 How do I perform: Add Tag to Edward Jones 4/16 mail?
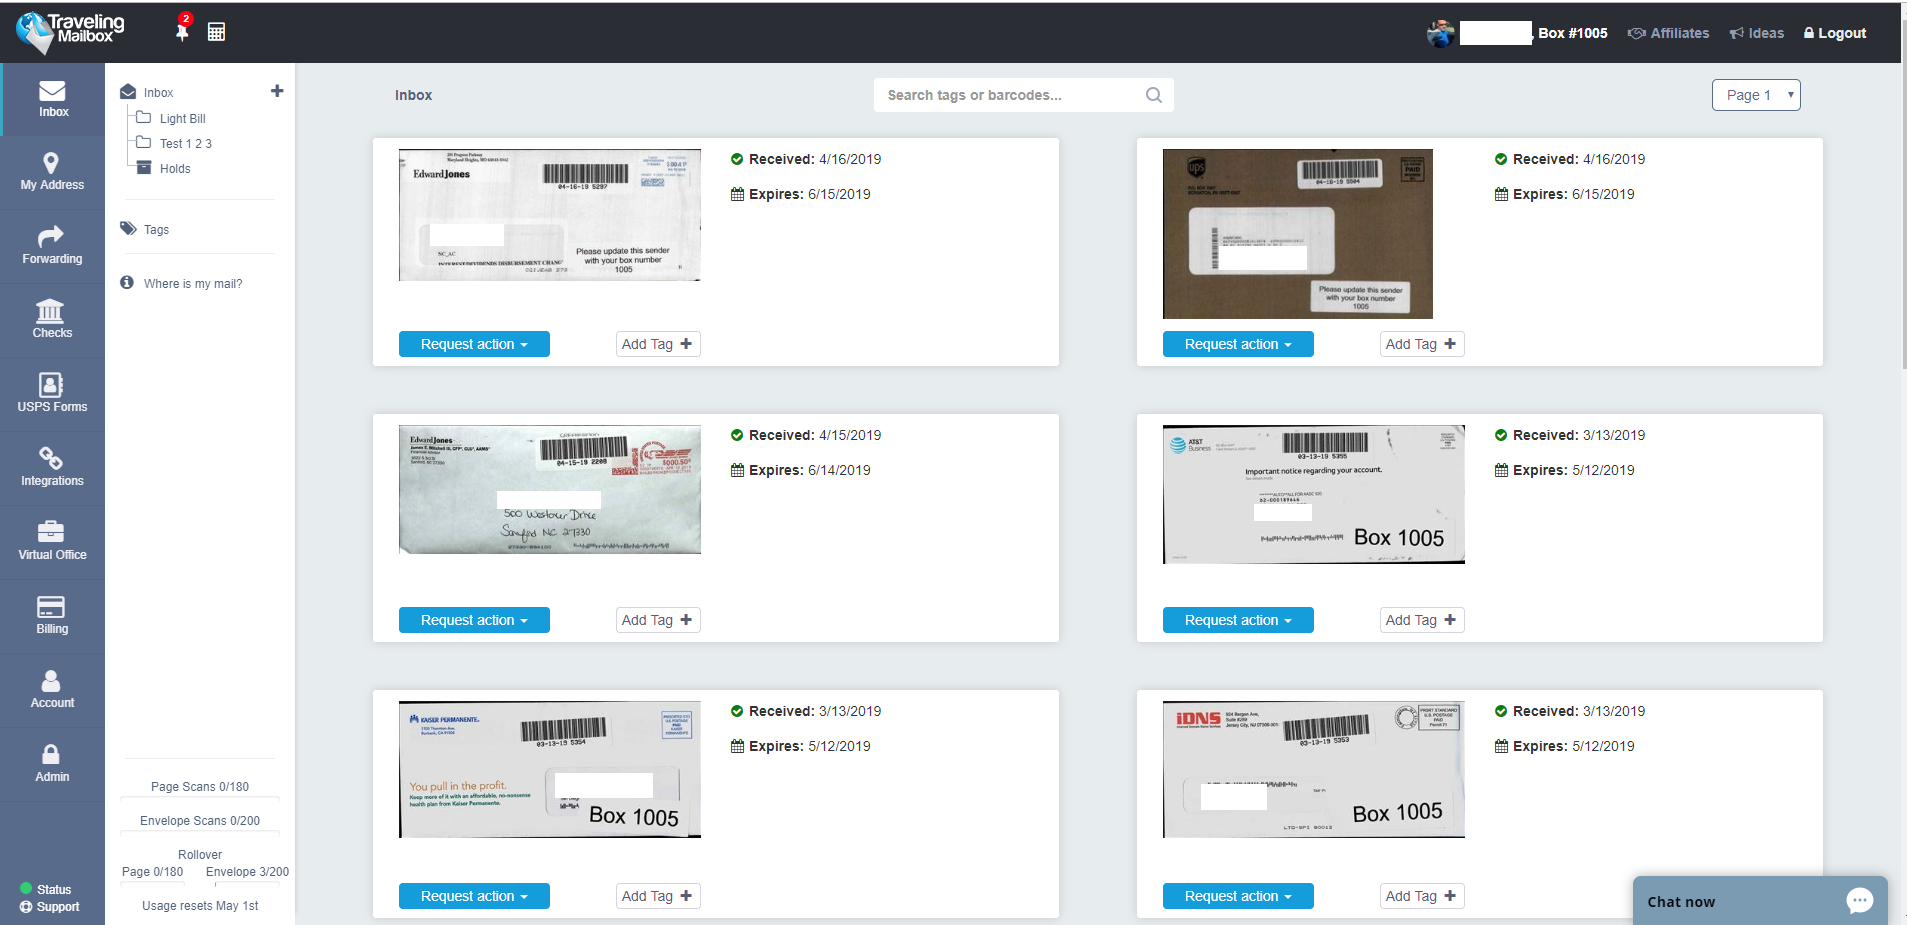[x=657, y=344]
